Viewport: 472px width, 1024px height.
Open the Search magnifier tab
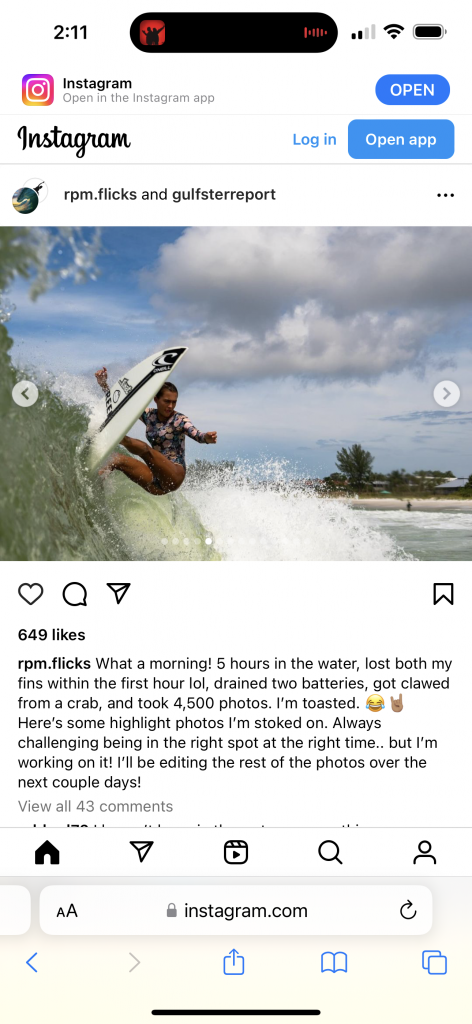(330, 852)
